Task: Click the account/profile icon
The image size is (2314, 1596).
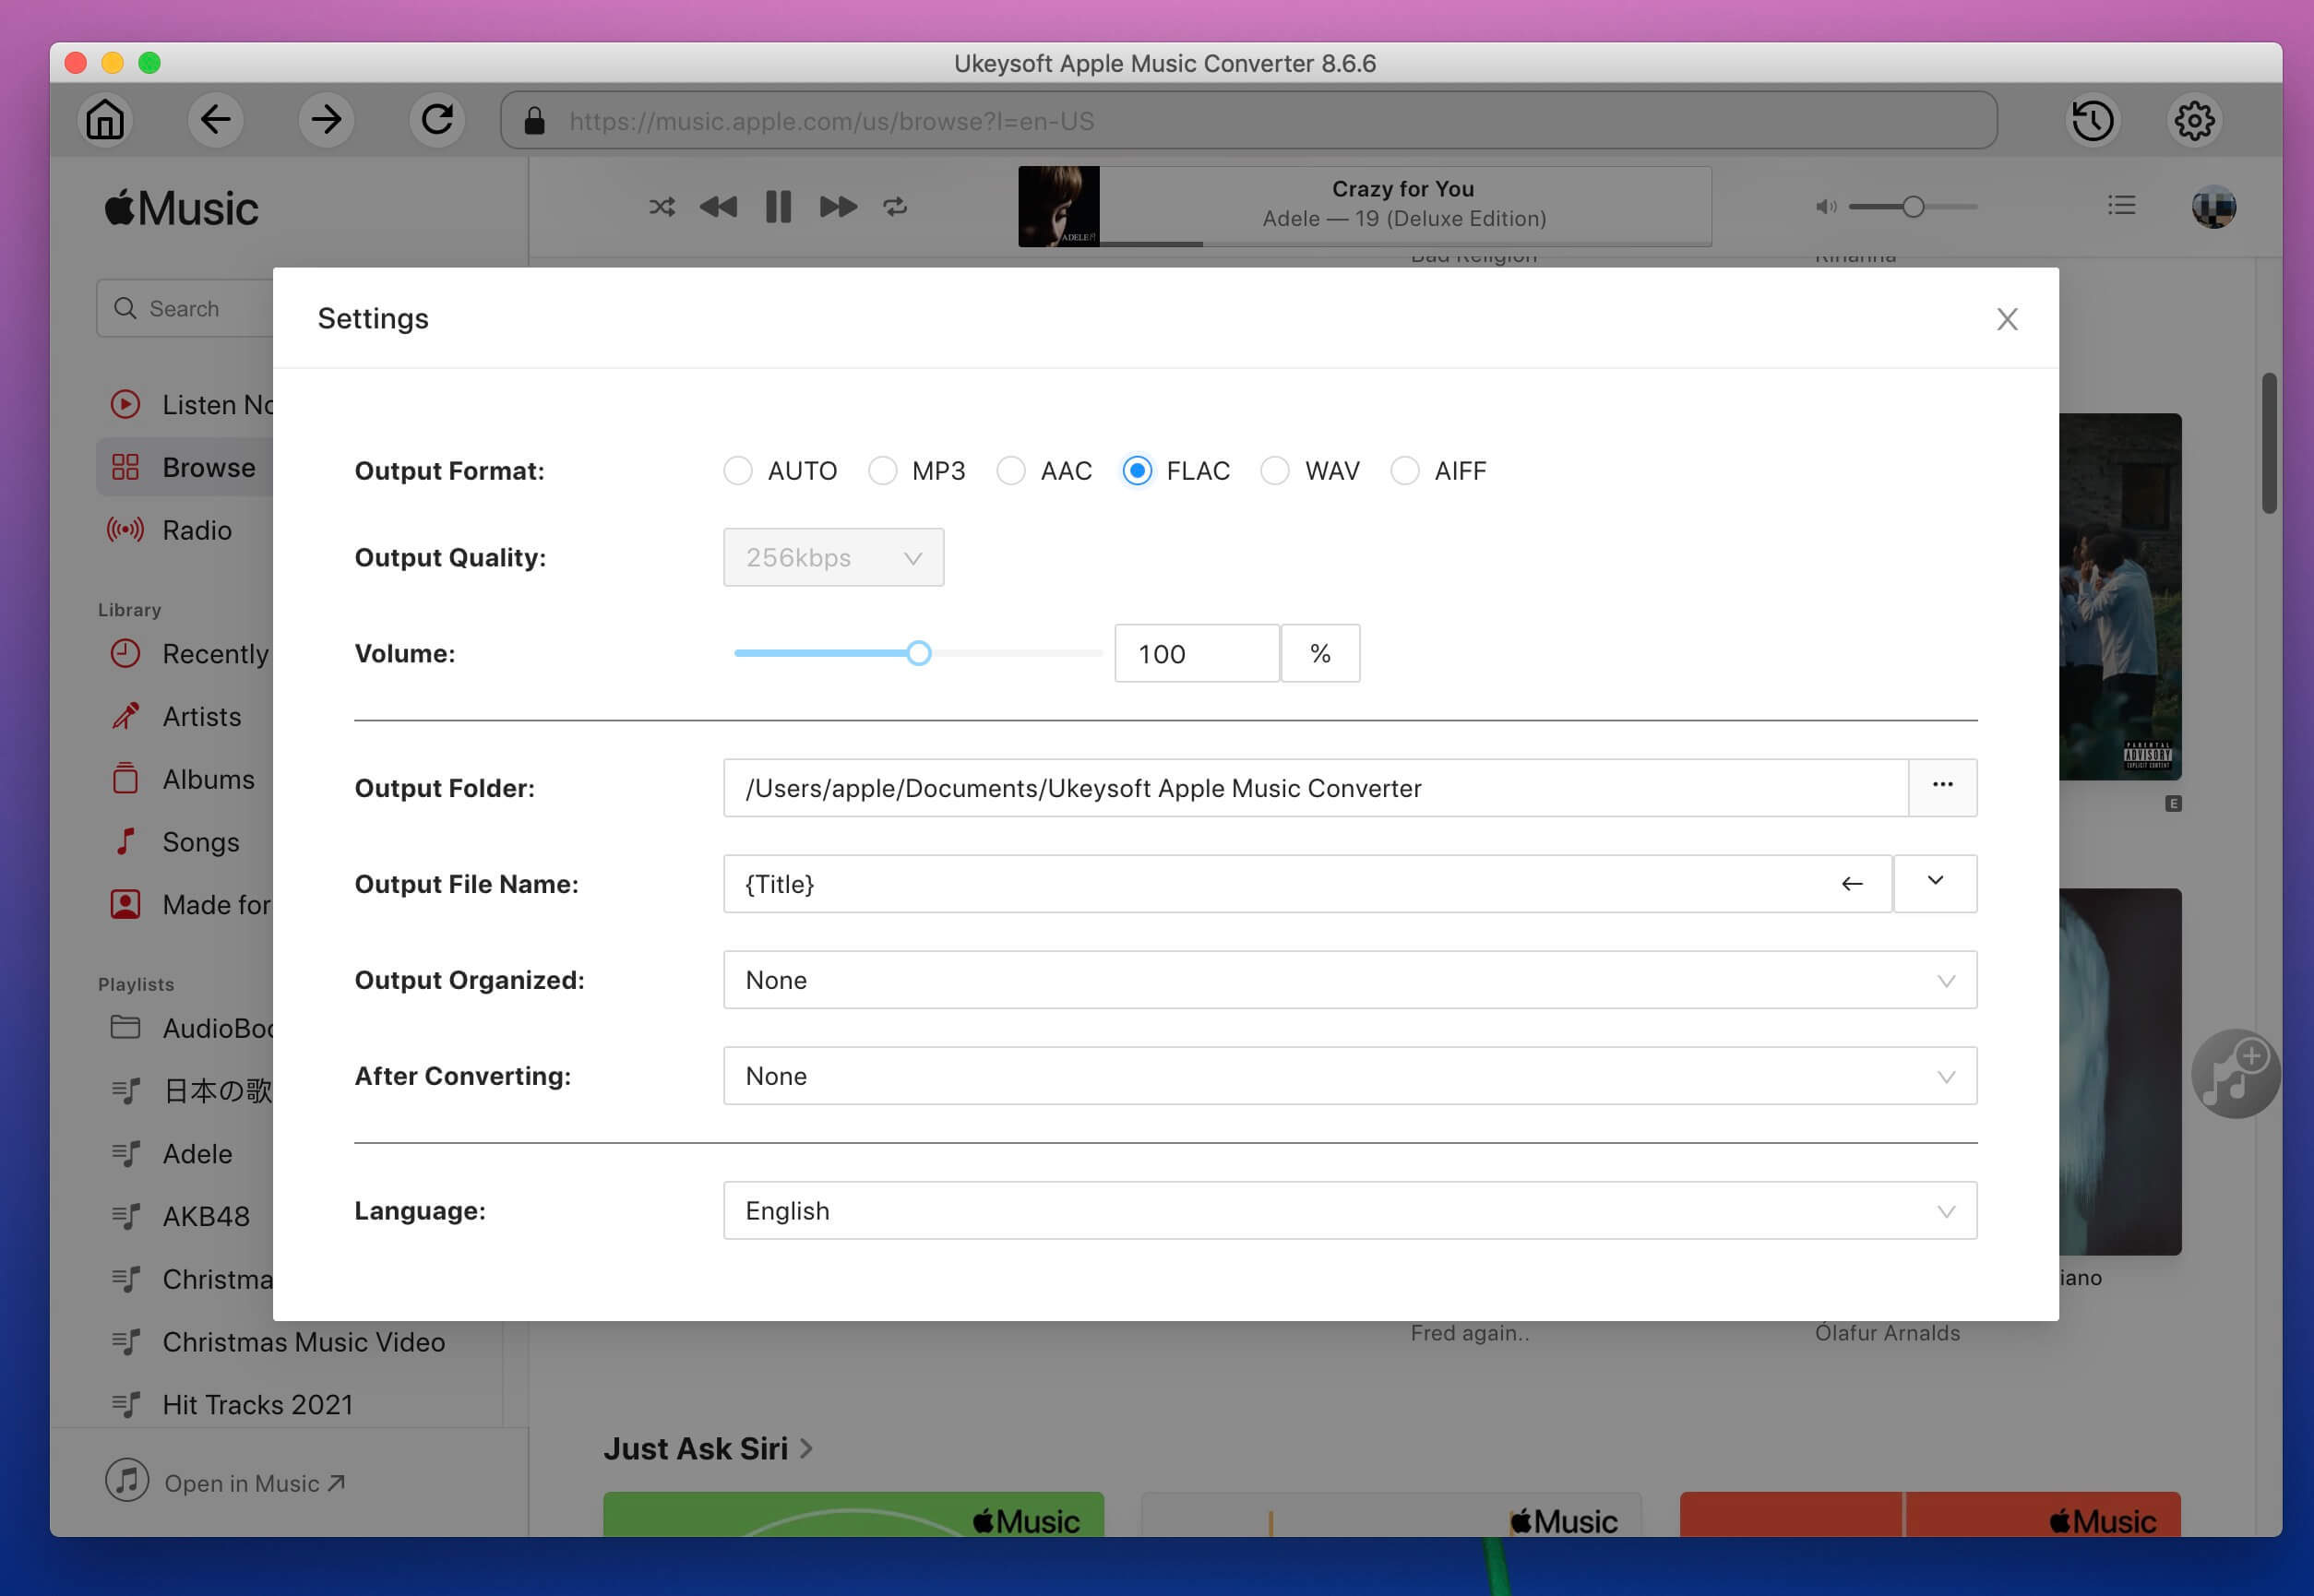Action: [x=2212, y=206]
